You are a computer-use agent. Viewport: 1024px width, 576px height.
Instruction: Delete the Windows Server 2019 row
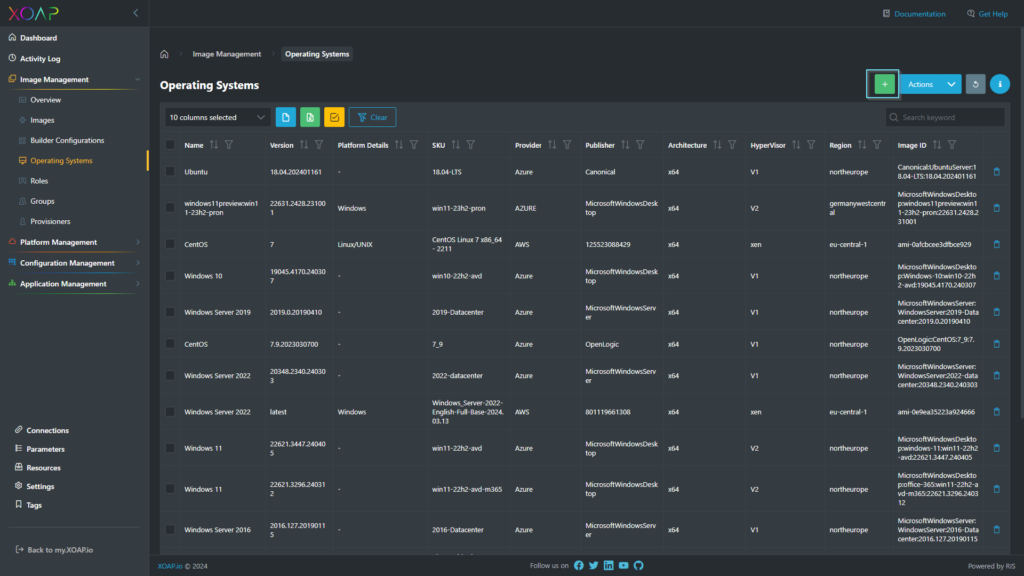point(997,312)
